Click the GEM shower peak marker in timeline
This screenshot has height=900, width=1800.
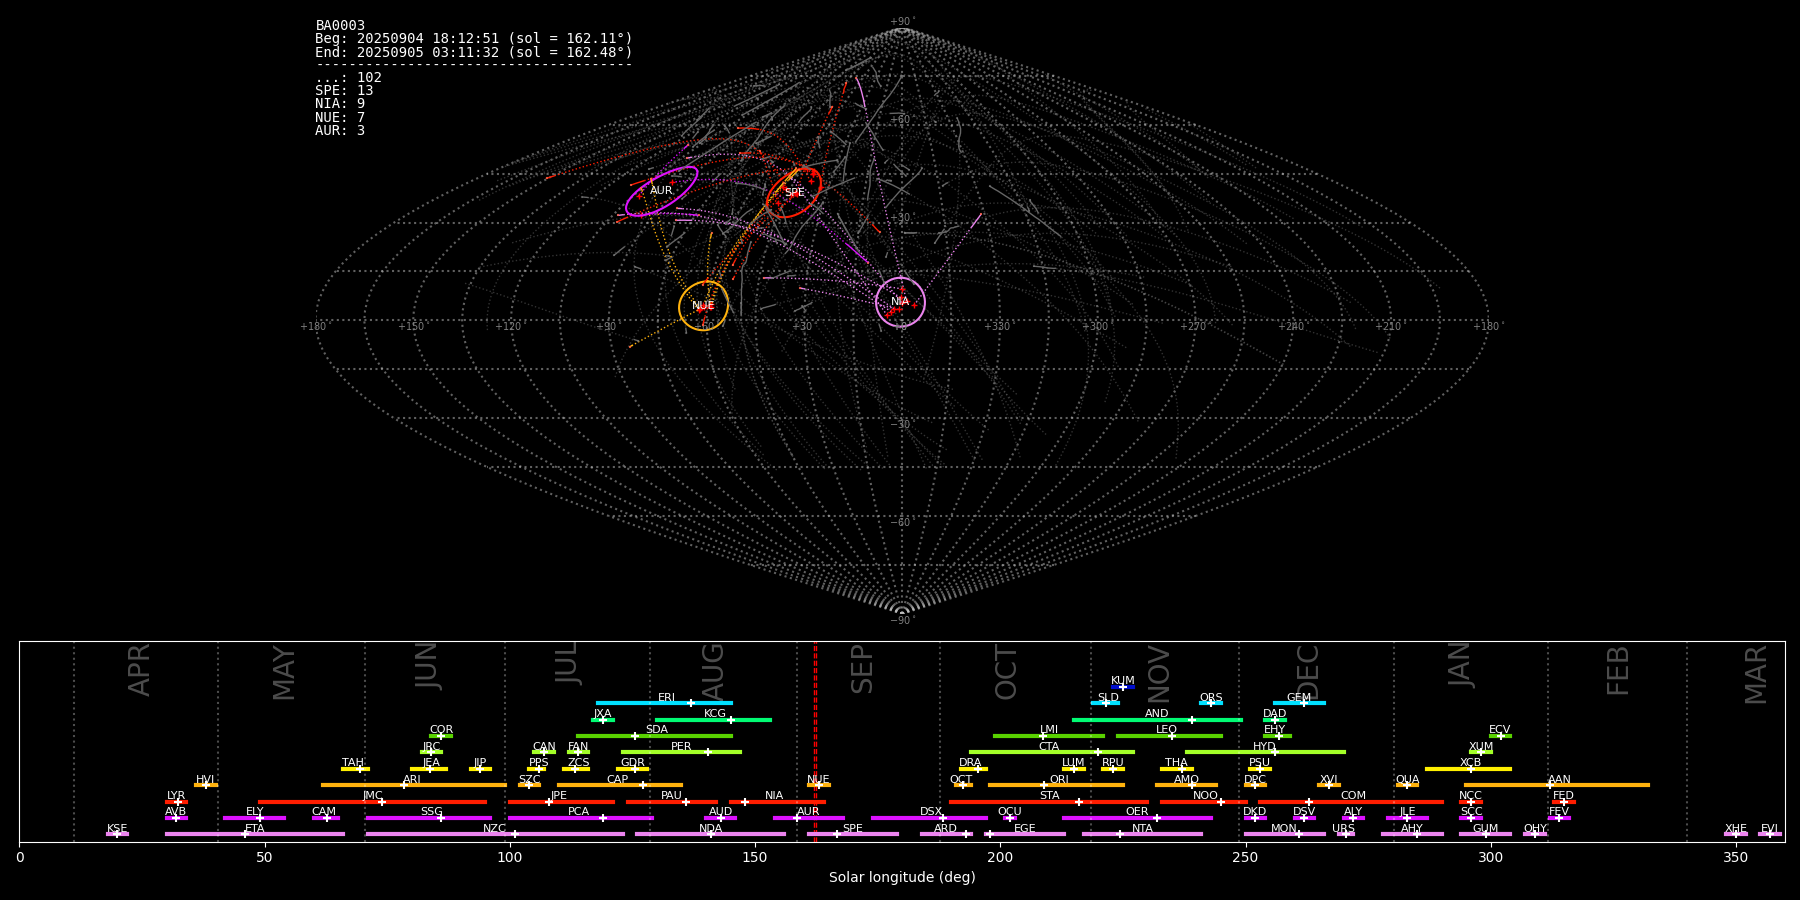coord(1303,703)
